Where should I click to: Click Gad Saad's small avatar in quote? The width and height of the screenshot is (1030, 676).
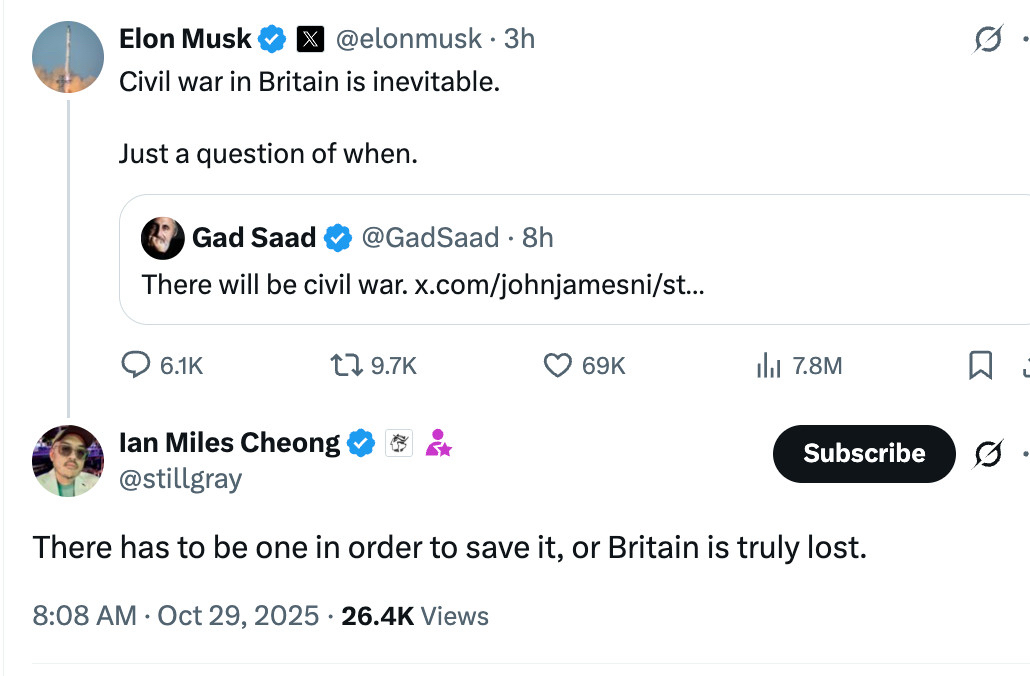tap(163, 238)
